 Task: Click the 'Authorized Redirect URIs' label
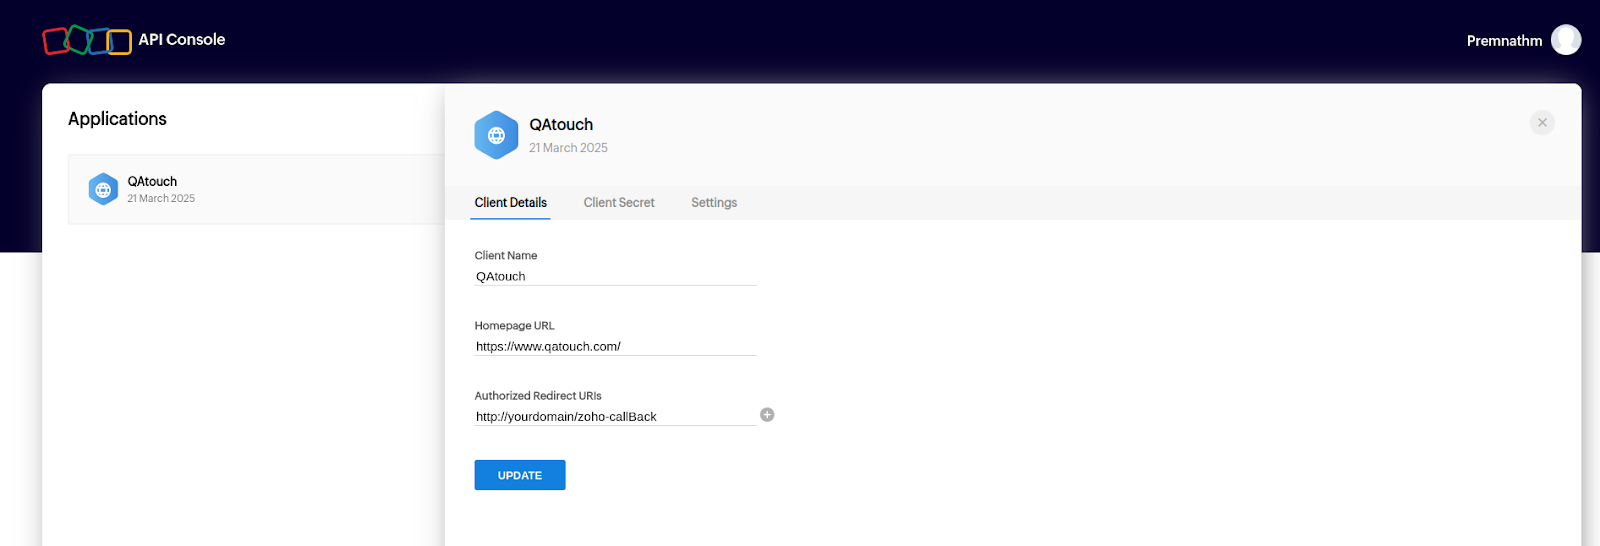538,396
